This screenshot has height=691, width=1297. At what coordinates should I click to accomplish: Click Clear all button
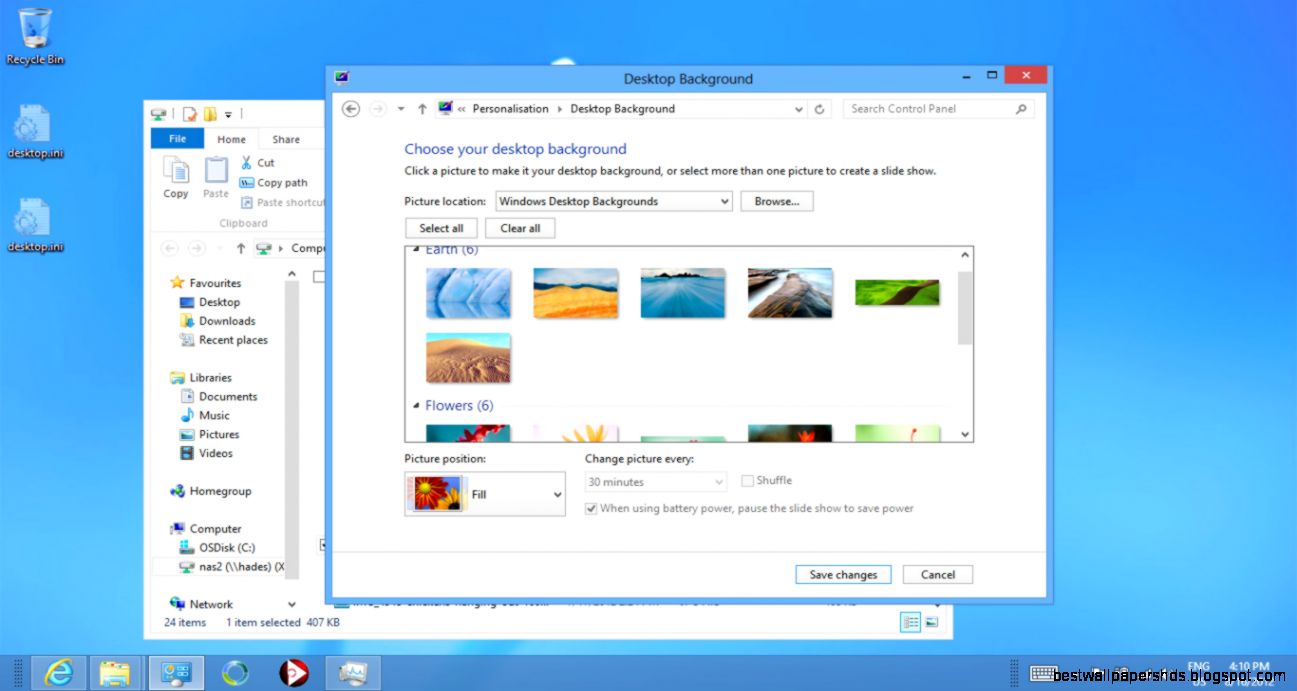pyautogui.click(x=520, y=228)
